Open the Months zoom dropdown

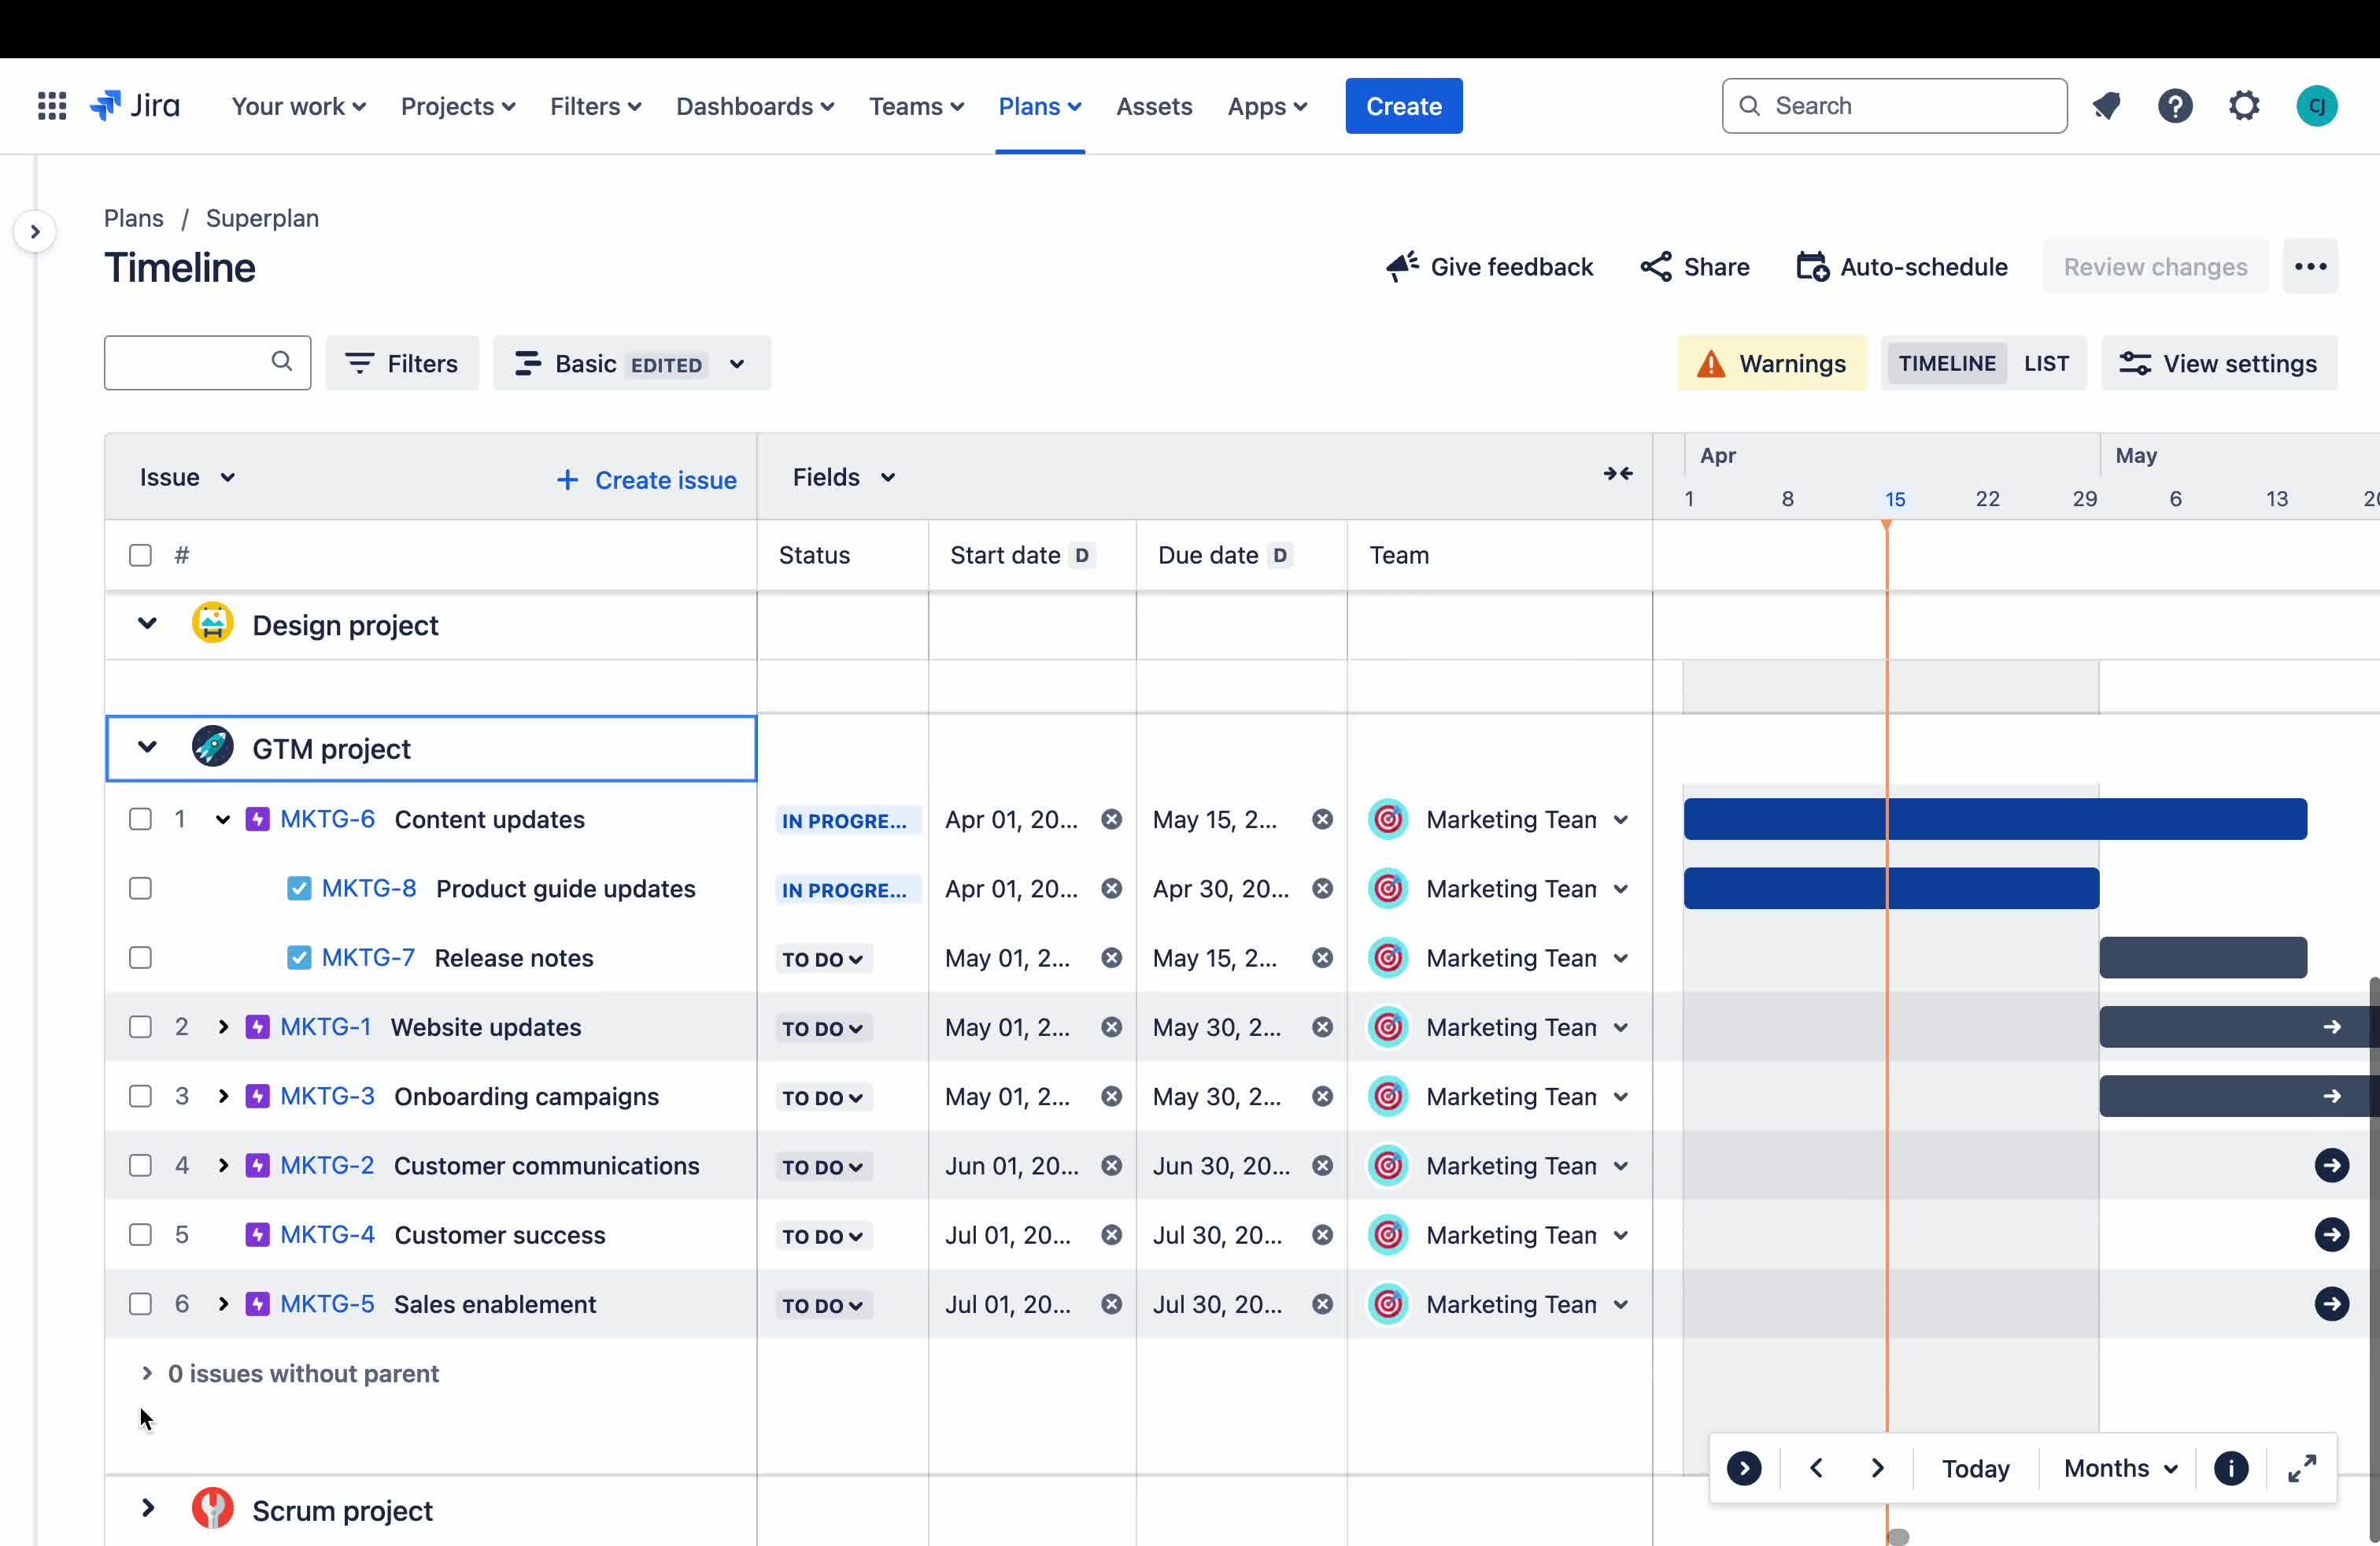2118,1468
